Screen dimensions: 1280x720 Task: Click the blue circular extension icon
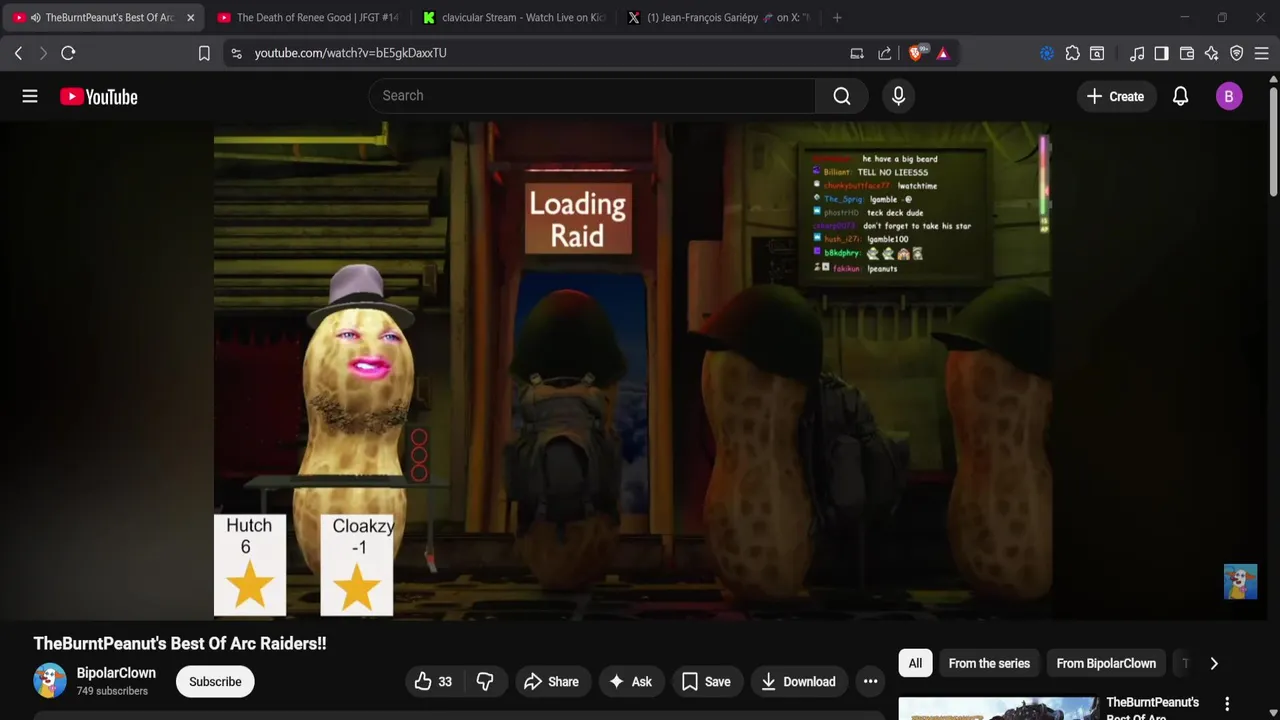1047,53
